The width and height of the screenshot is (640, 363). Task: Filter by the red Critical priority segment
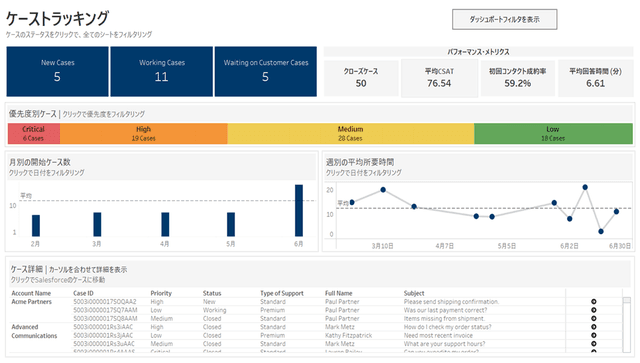click(x=34, y=134)
